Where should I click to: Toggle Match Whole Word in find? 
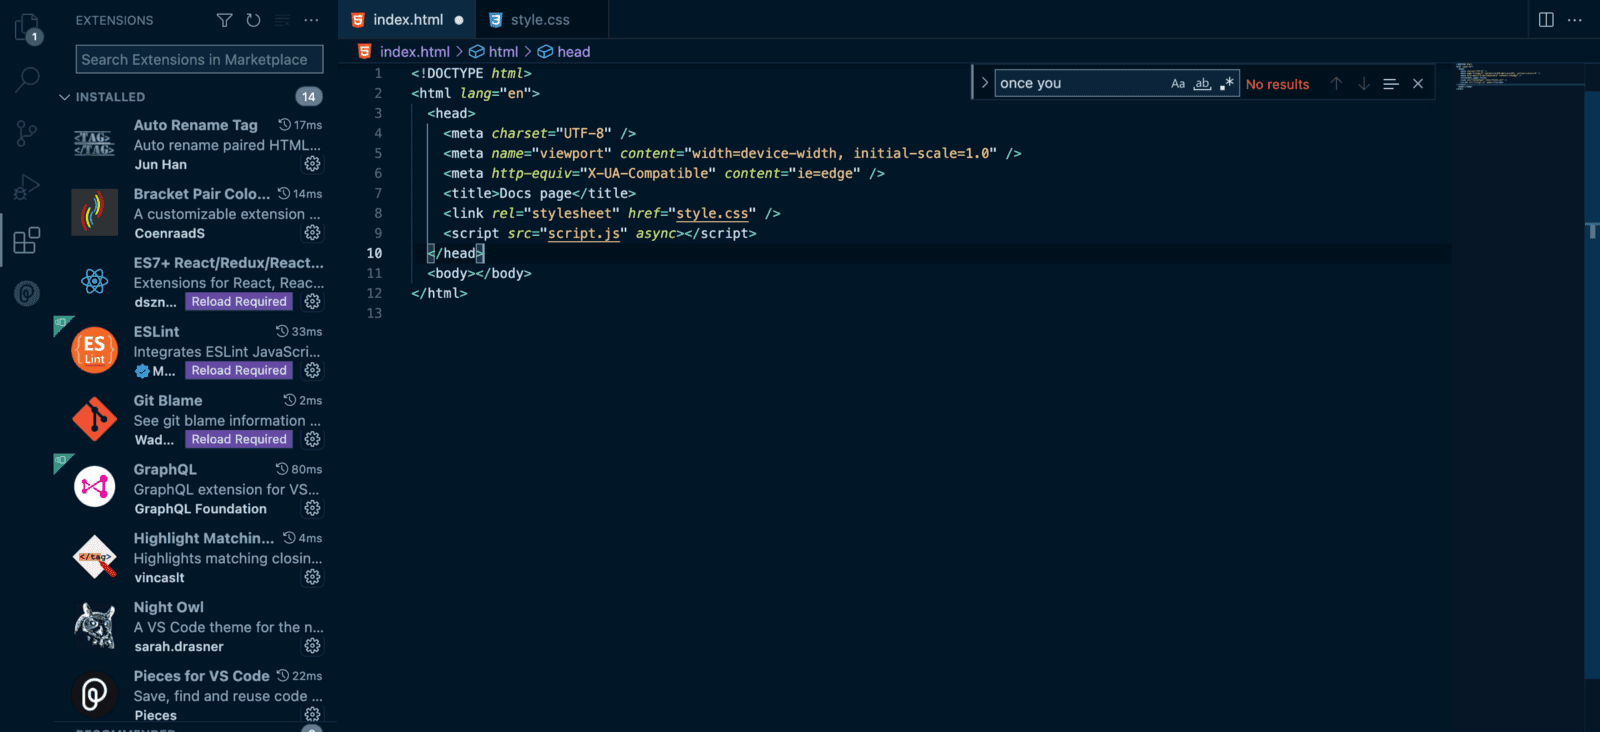[1203, 84]
